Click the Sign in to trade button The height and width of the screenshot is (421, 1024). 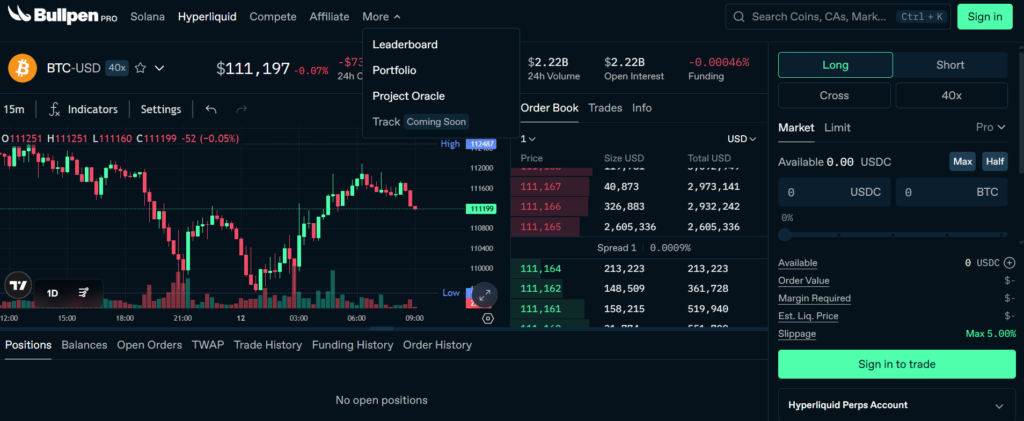pyautogui.click(x=896, y=364)
